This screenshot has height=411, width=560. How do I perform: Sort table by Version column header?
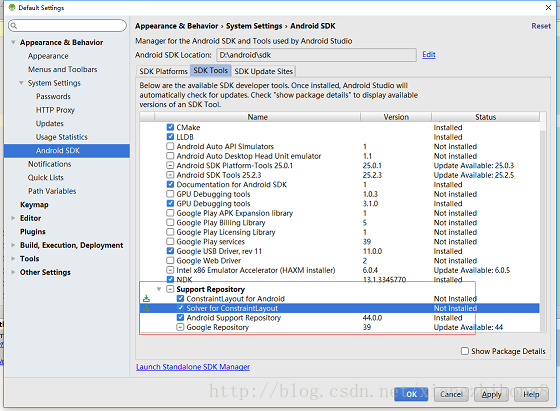pyautogui.click(x=396, y=117)
